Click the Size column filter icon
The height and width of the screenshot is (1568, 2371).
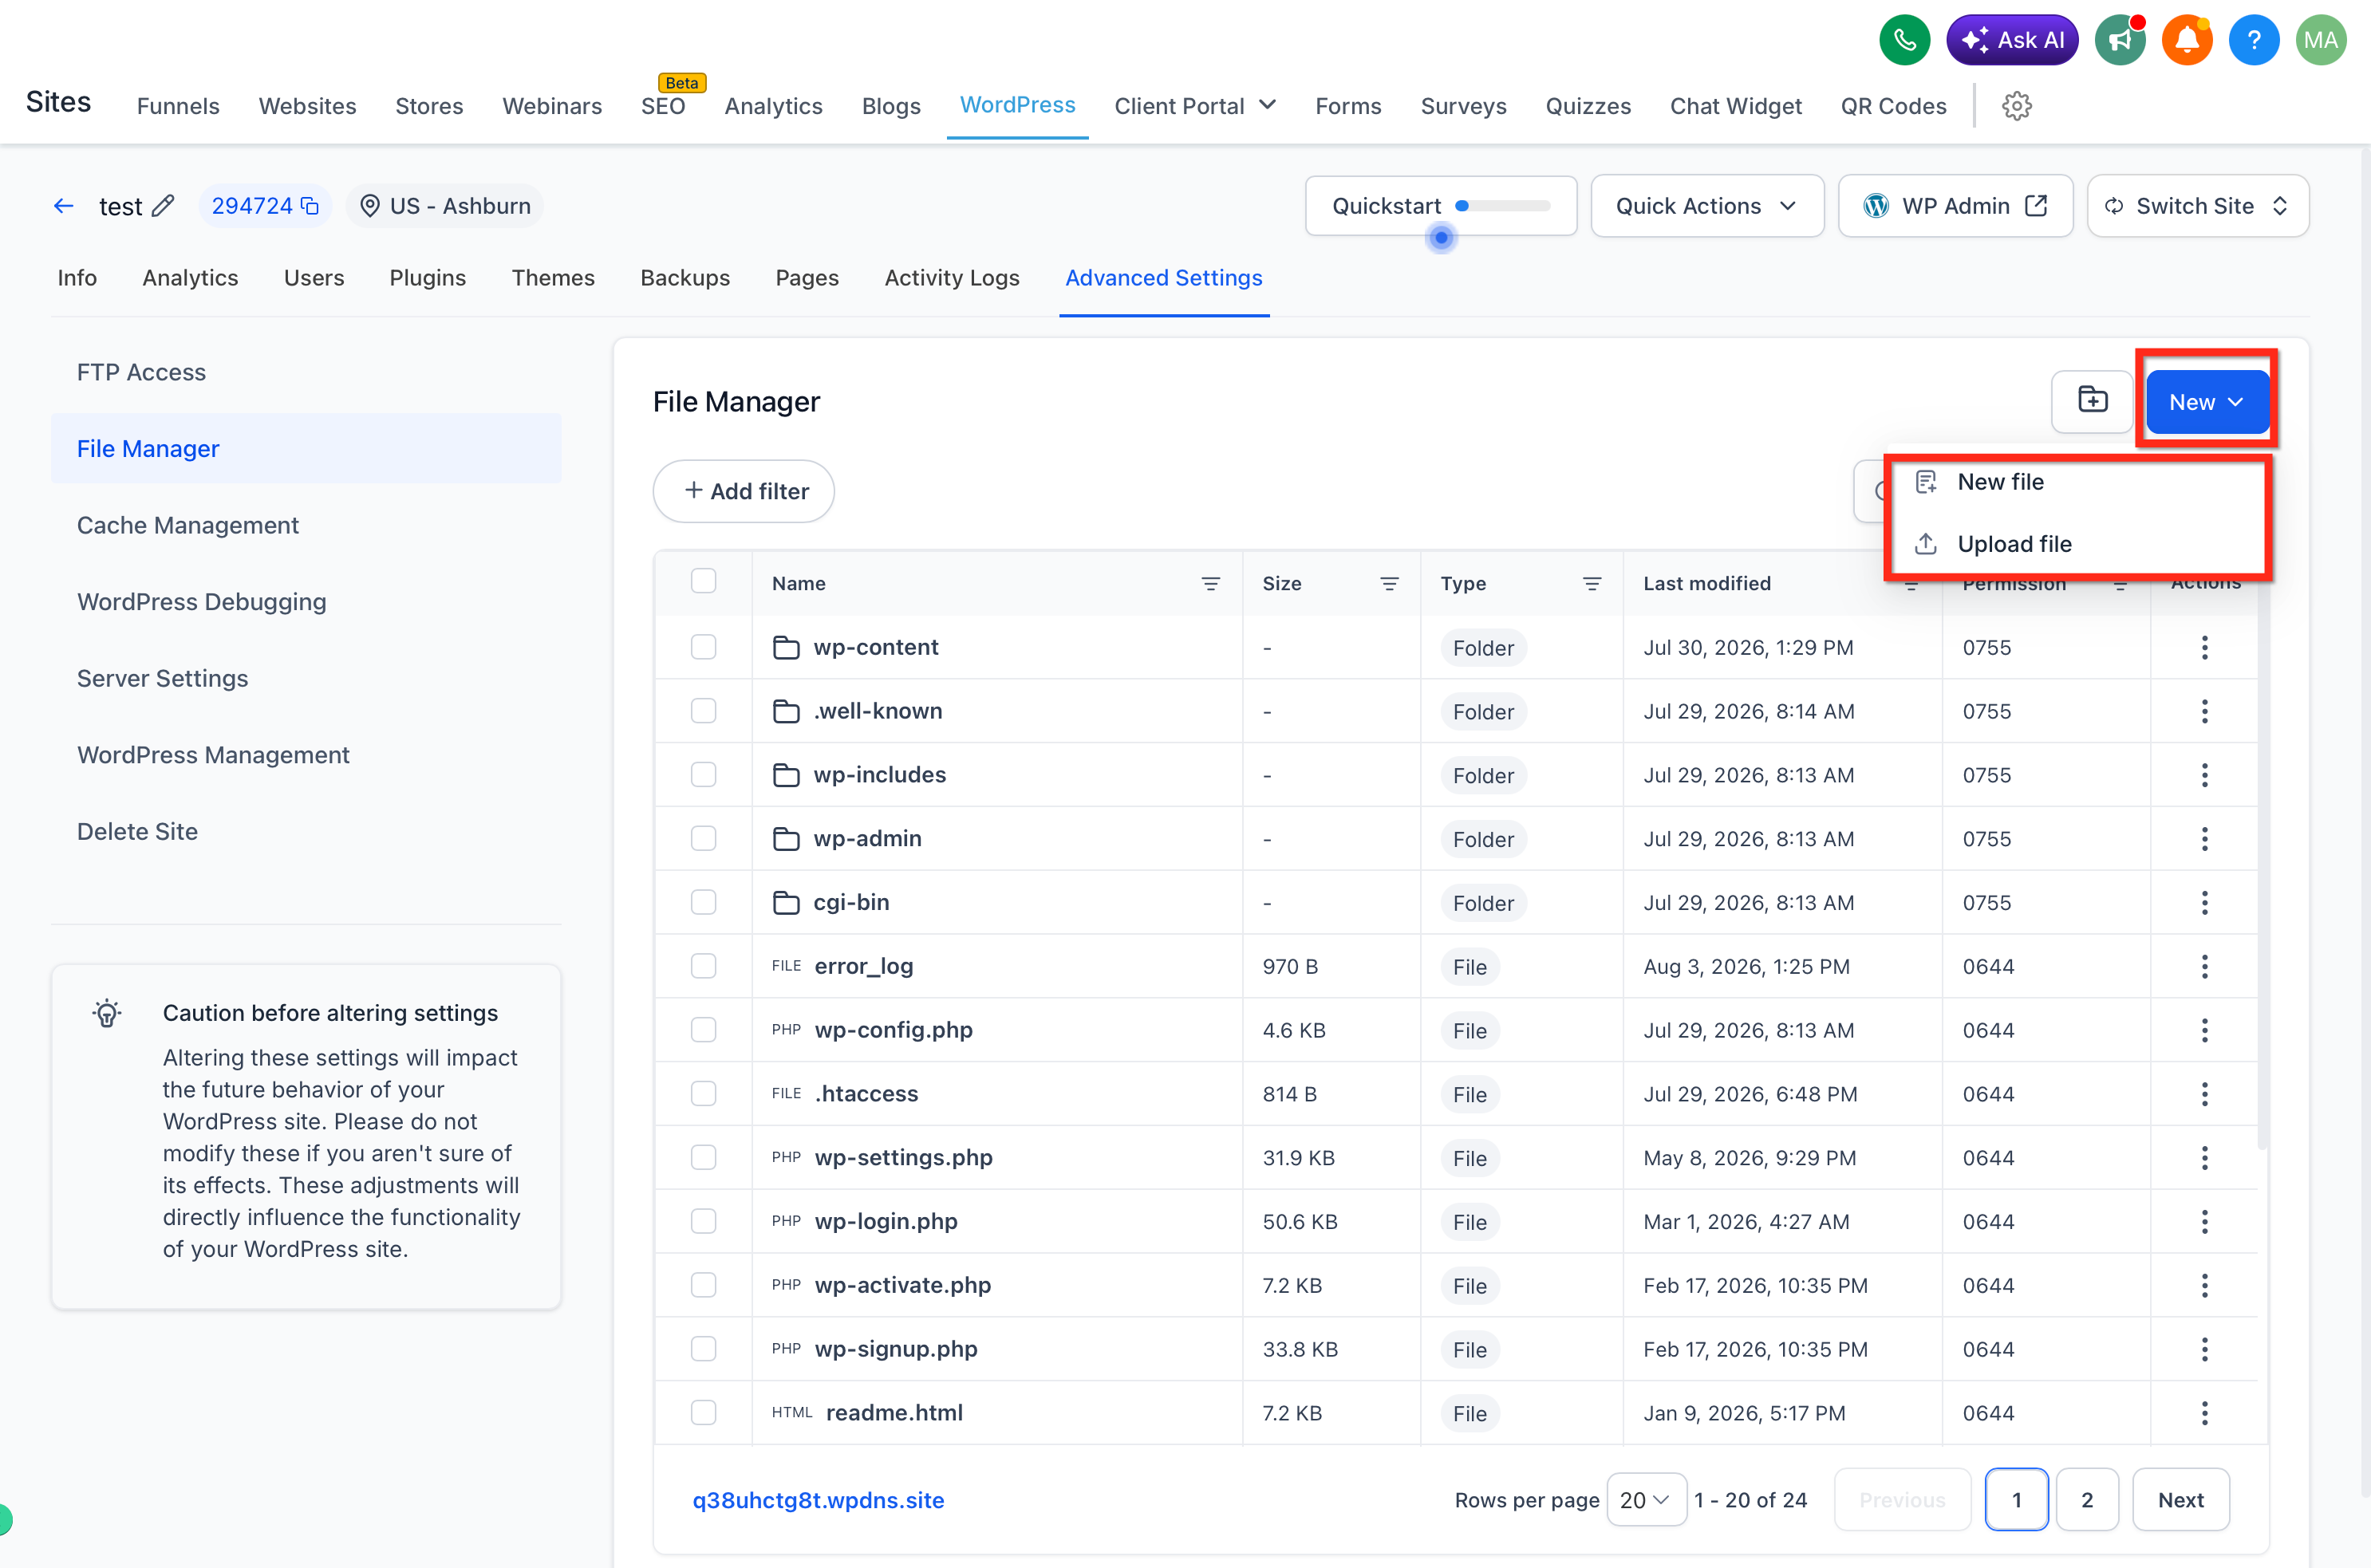coord(1389,584)
